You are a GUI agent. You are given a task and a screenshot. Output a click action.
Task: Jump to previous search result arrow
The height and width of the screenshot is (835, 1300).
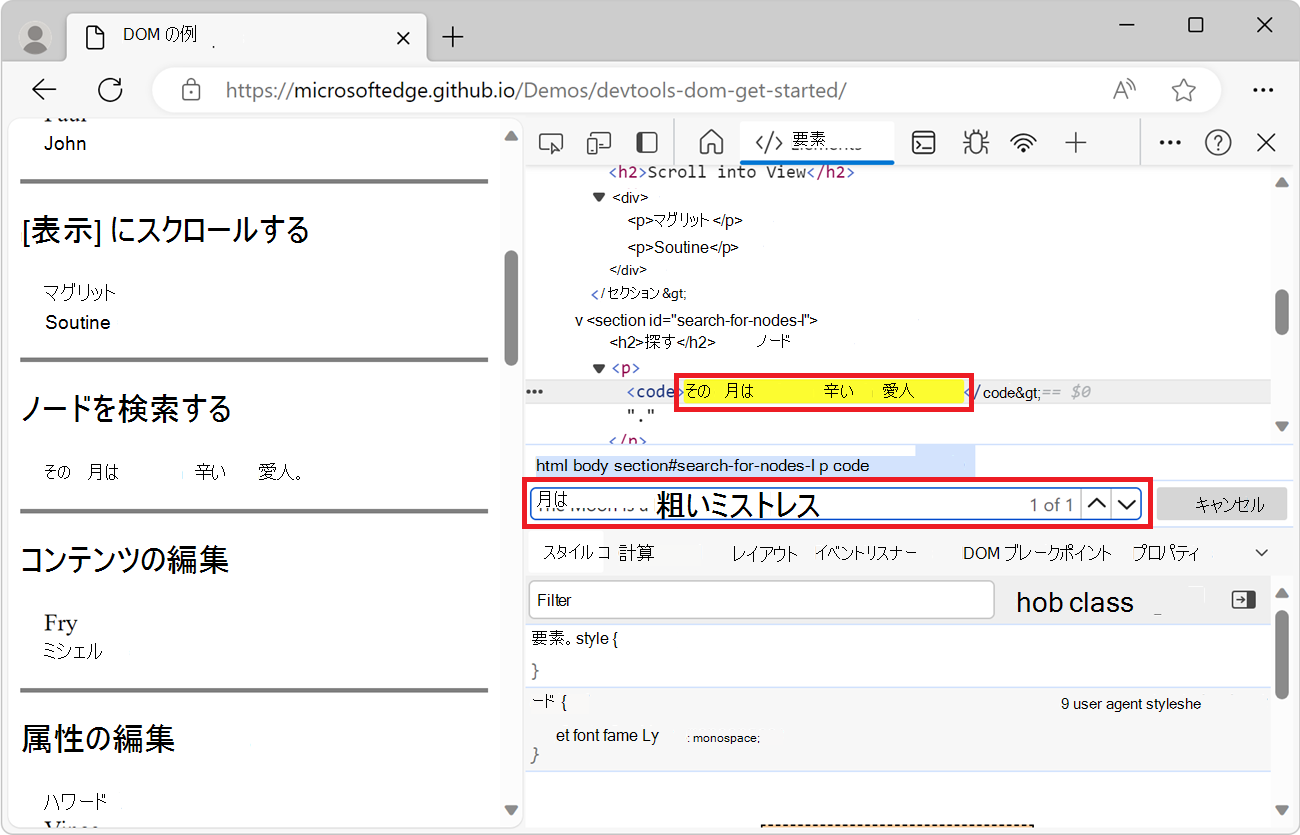click(x=1097, y=504)
